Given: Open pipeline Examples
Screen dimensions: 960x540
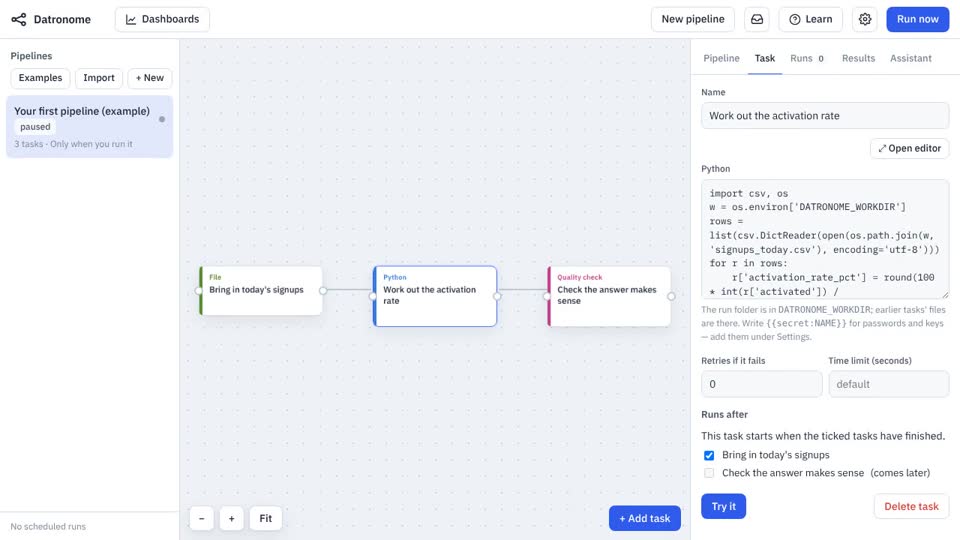Looking at the screenshot, I should pos(40,78).
